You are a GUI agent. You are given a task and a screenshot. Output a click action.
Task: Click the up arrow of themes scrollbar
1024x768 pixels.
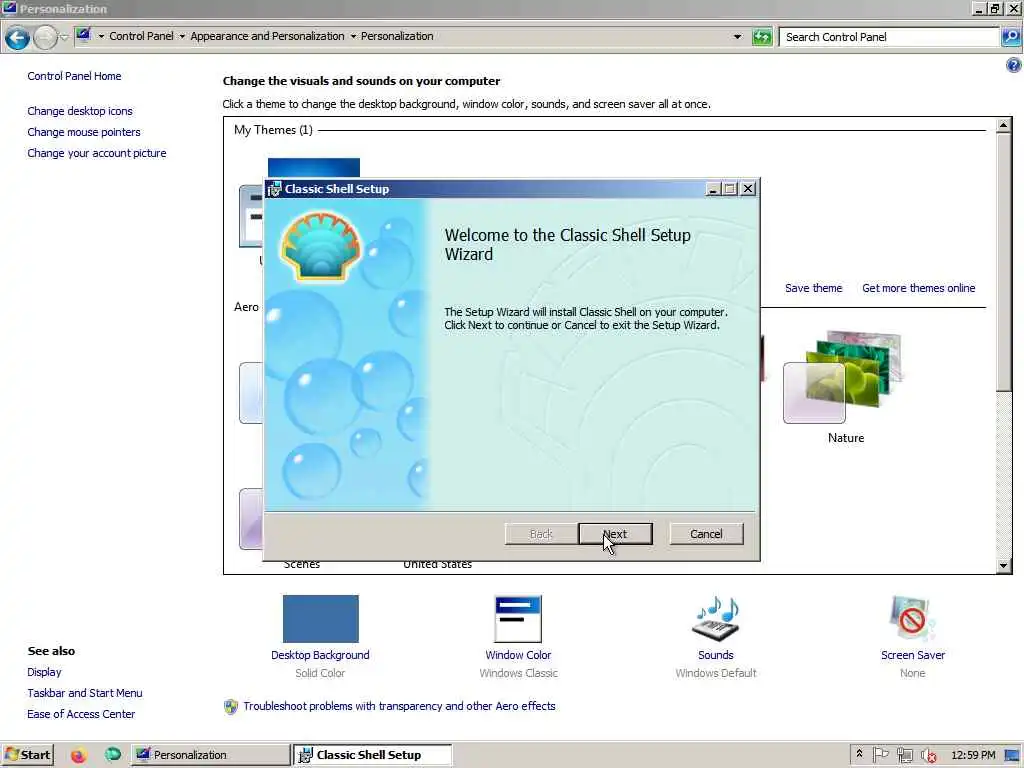(x=1004, y=125)
